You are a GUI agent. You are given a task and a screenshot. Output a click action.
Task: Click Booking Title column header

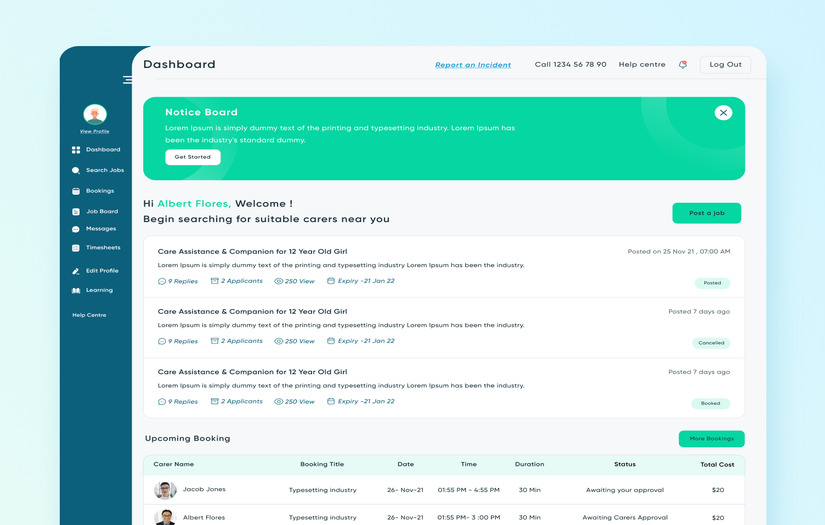[x=322, y=464]
